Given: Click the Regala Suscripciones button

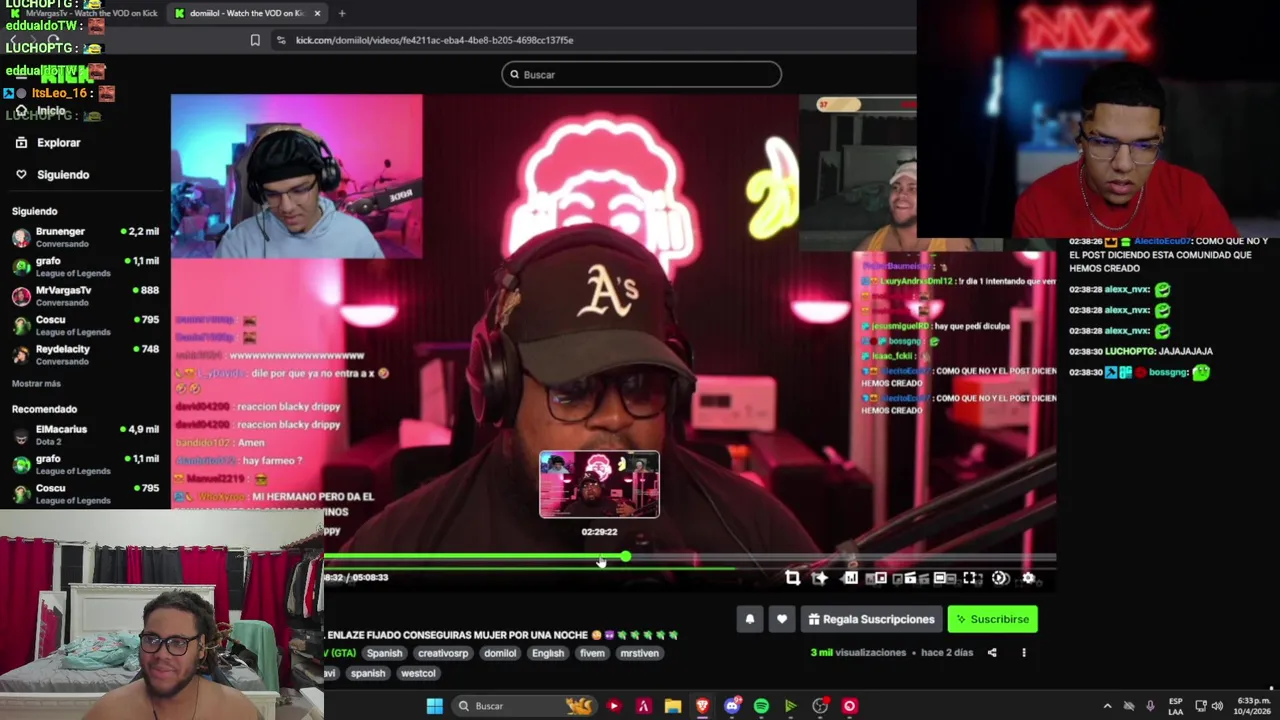Looking at the screenshot, I should point(871,619).
